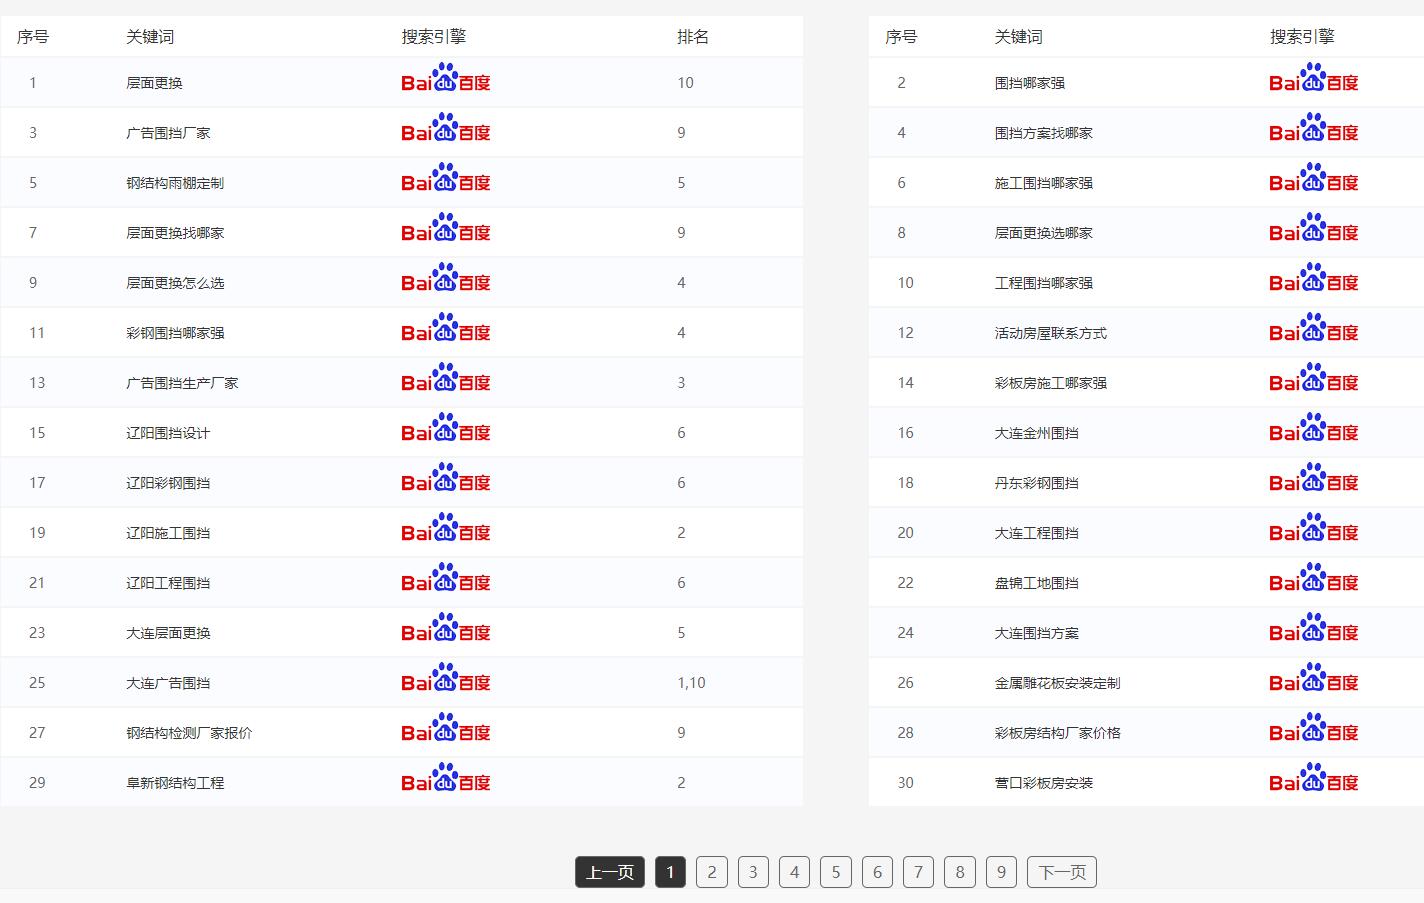1424x903 pixels.
Task: Click the keyword 营口彩板房安装
Action: (x=1044, y=783)
